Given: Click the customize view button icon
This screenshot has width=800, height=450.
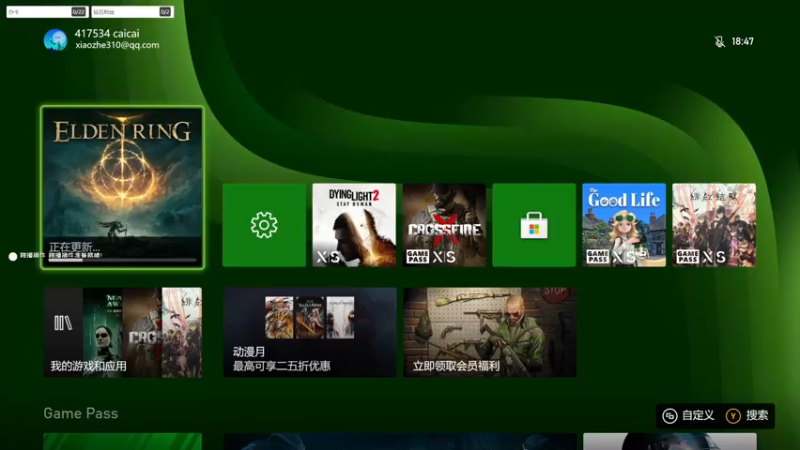Looking at the screenshot, I should (669, 416).
